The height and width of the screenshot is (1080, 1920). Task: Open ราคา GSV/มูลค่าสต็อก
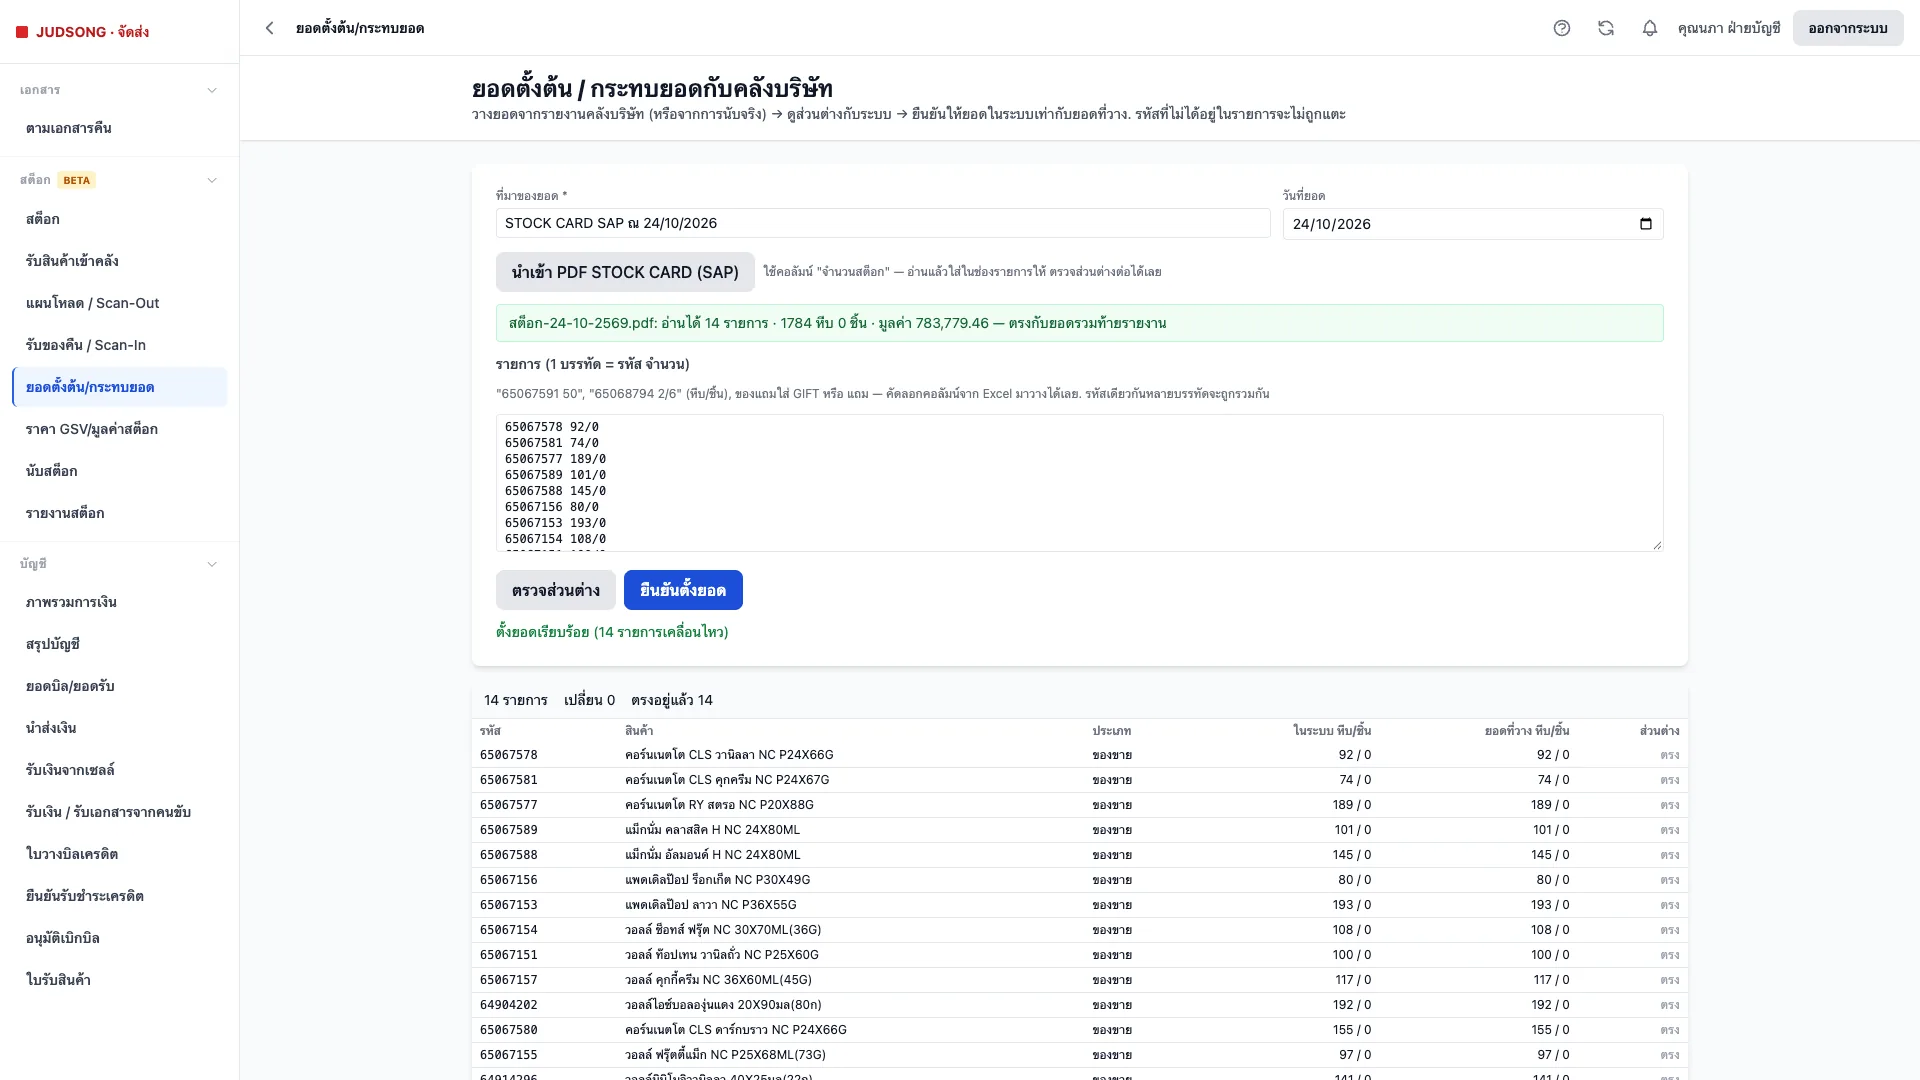[119, 429]
